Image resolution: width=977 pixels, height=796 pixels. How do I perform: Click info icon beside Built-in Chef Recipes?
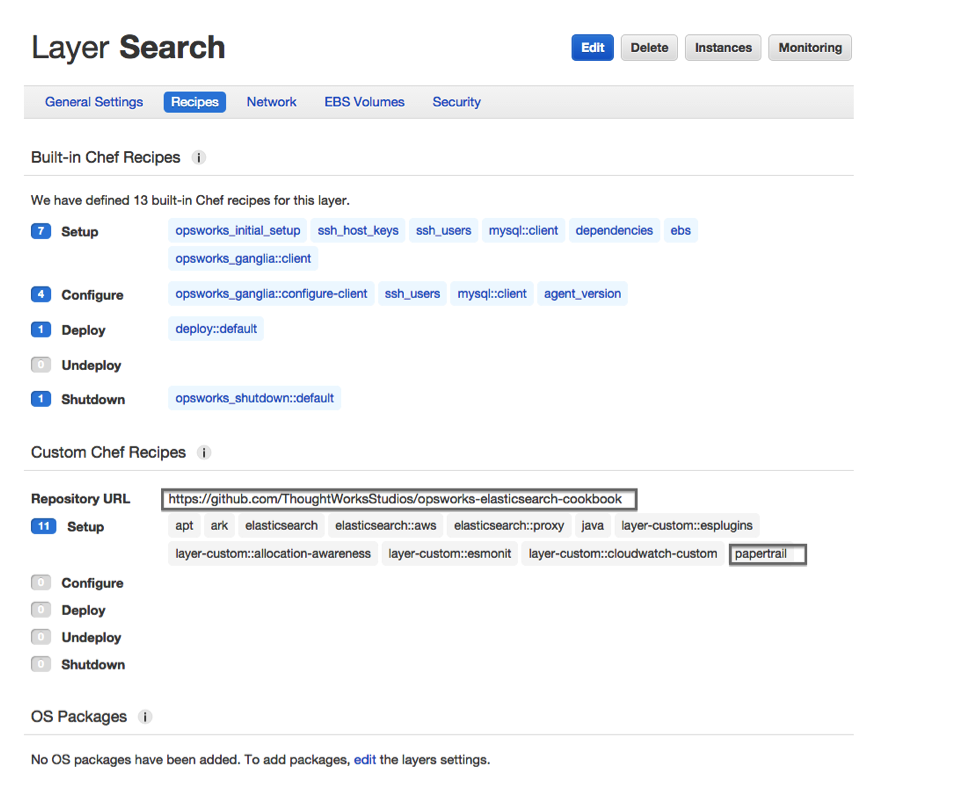coord(198,158)
